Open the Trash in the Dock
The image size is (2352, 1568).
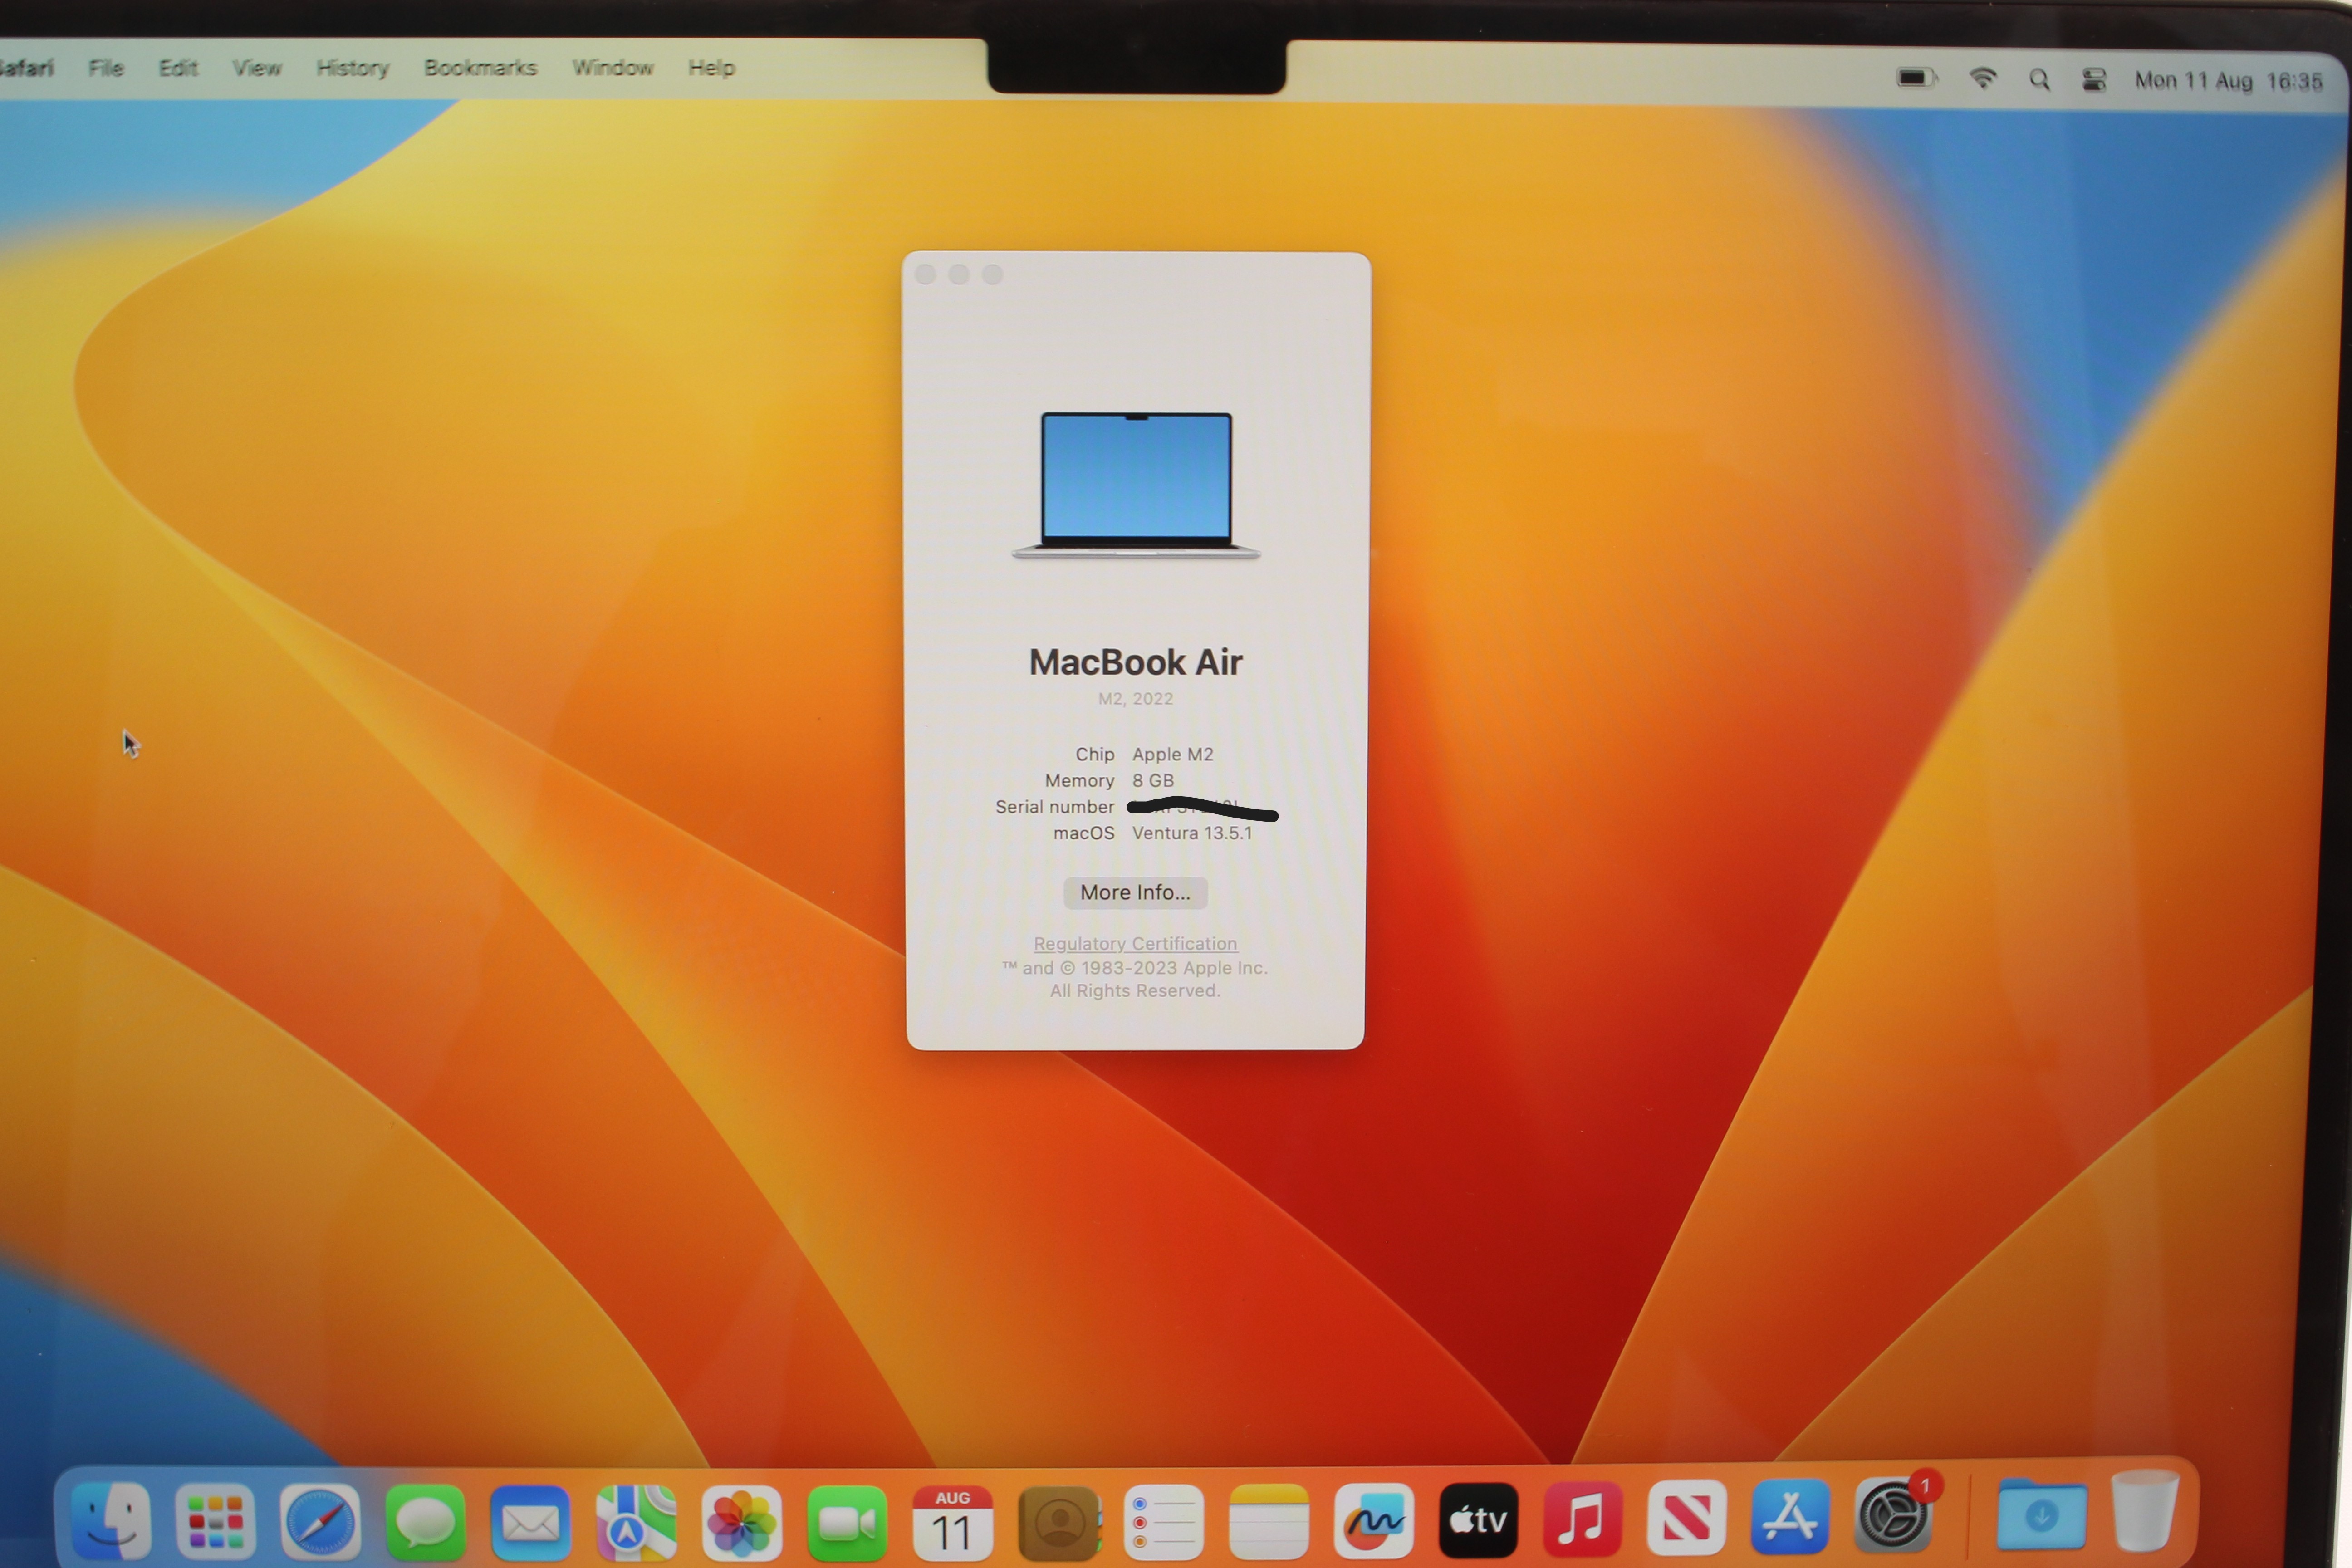point(2145,1510)
